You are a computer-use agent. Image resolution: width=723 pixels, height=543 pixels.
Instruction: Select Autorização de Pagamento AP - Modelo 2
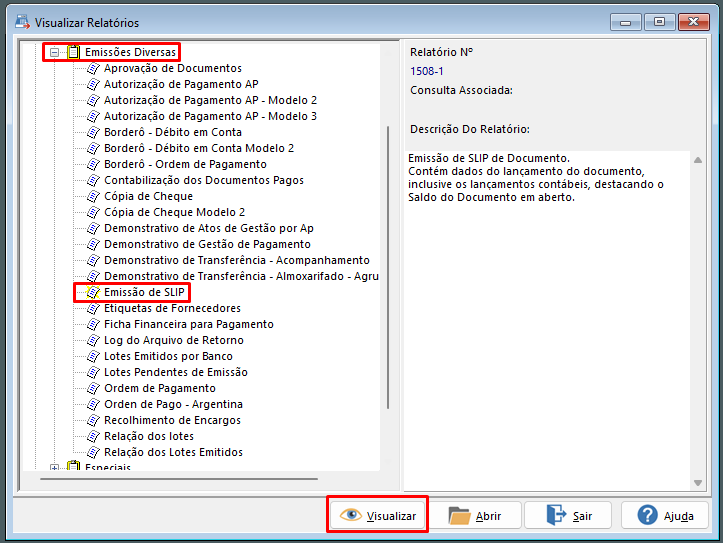[x=211, y=100]
